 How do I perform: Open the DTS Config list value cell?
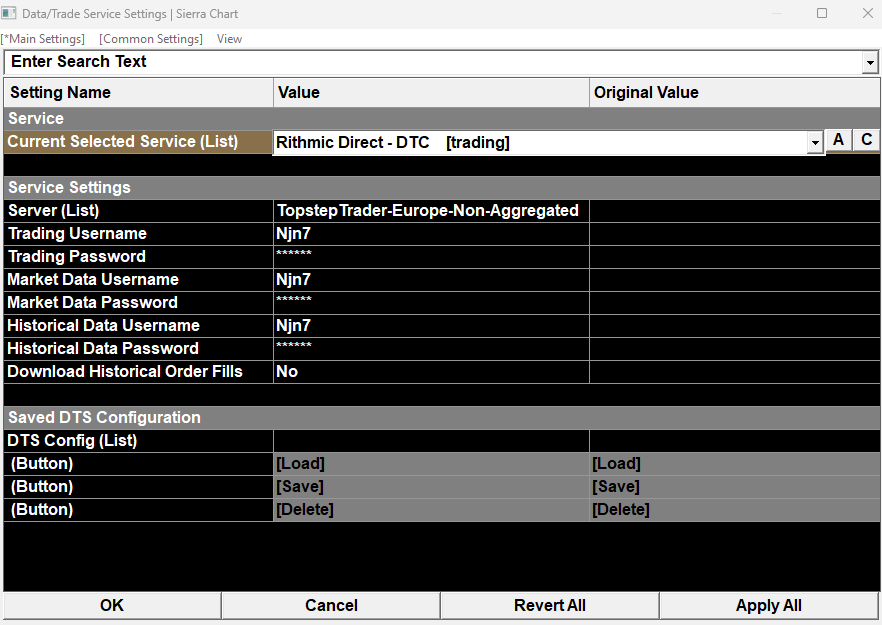pyautogui.click(x=431, y=441)
